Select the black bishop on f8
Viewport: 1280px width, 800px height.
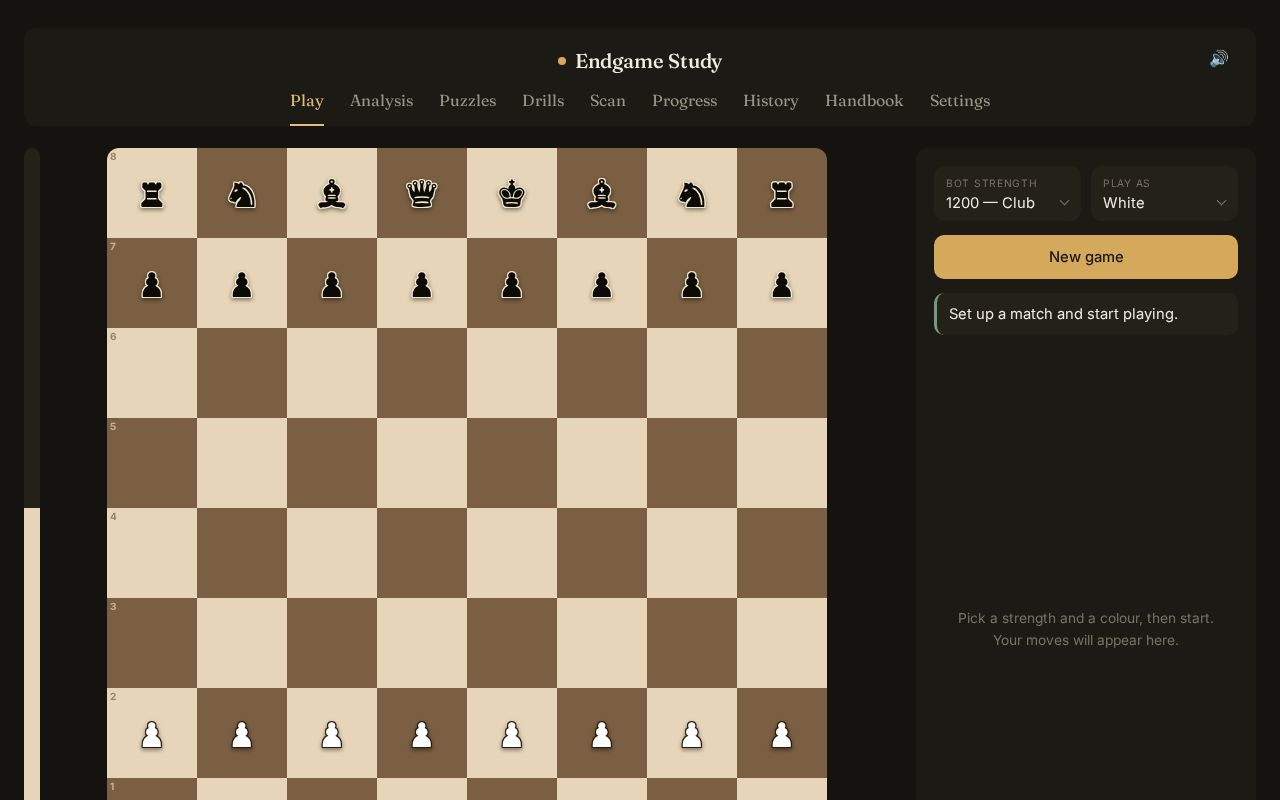[x=602, y=193]
